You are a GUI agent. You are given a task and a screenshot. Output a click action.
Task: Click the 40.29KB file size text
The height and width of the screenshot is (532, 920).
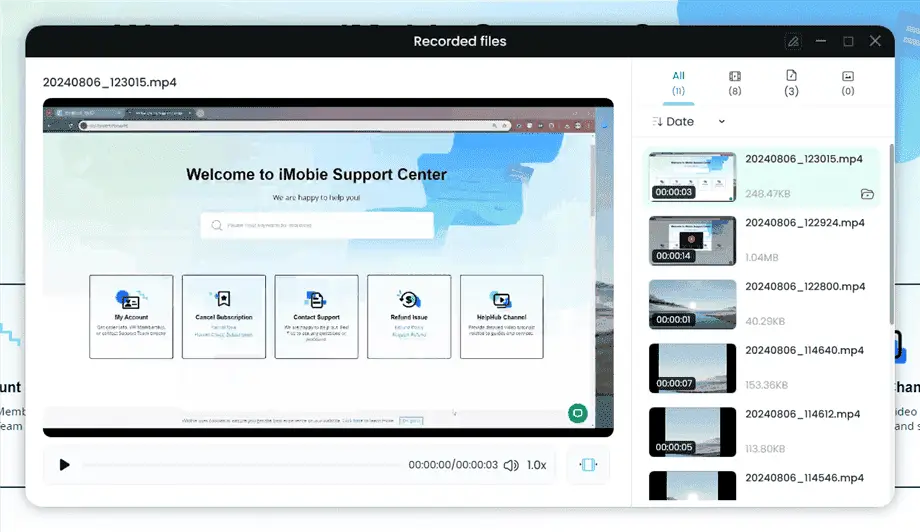click(765, 321)
